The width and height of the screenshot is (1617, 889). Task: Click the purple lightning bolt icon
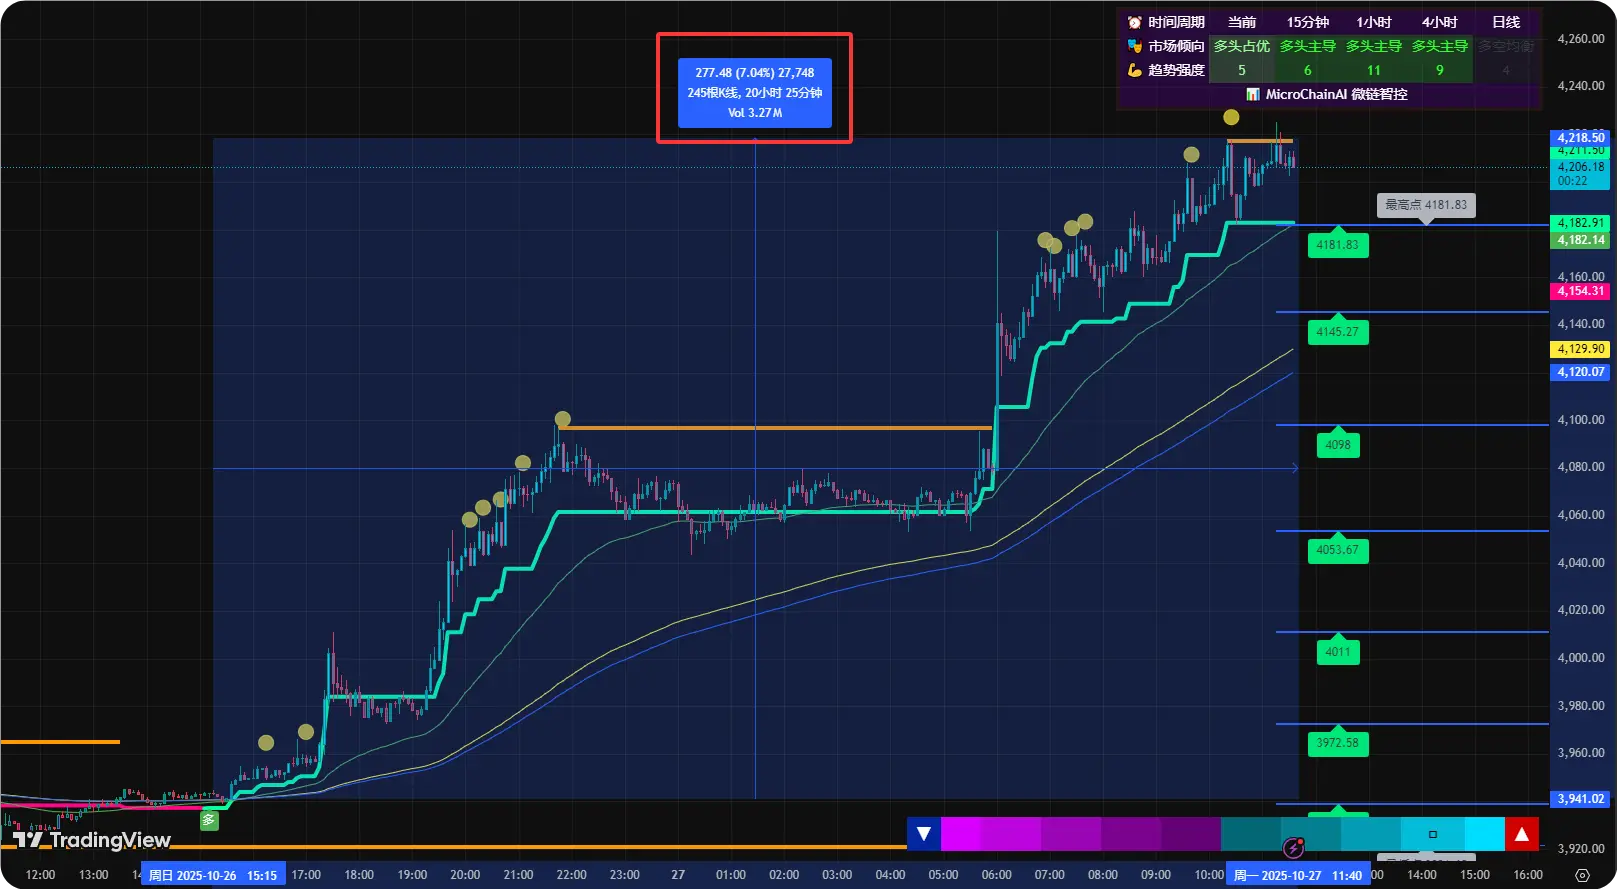point(1293,848)
